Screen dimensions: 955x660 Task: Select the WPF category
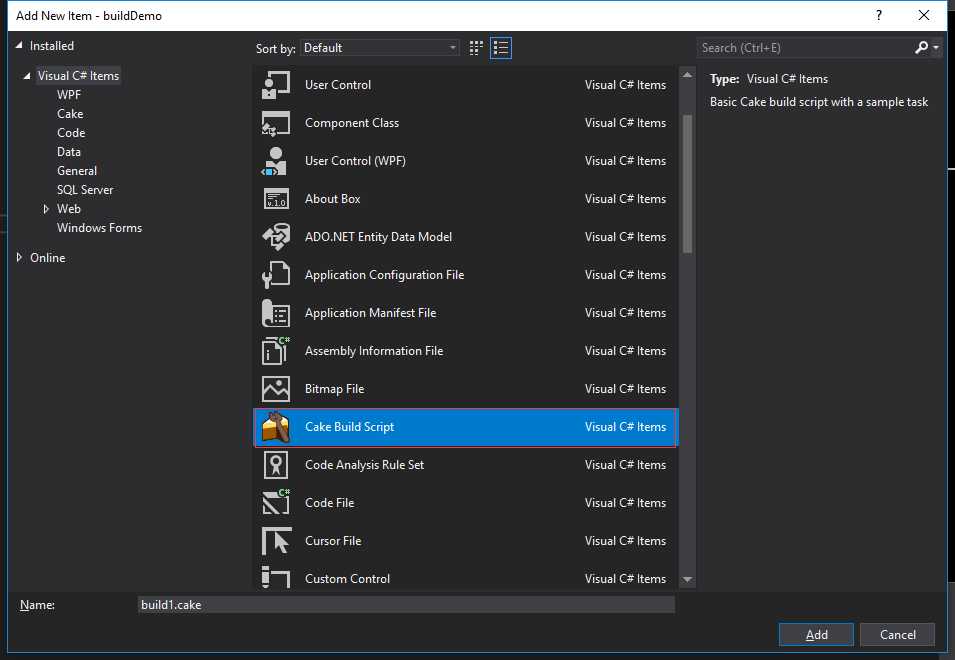(x=69, y=94)
